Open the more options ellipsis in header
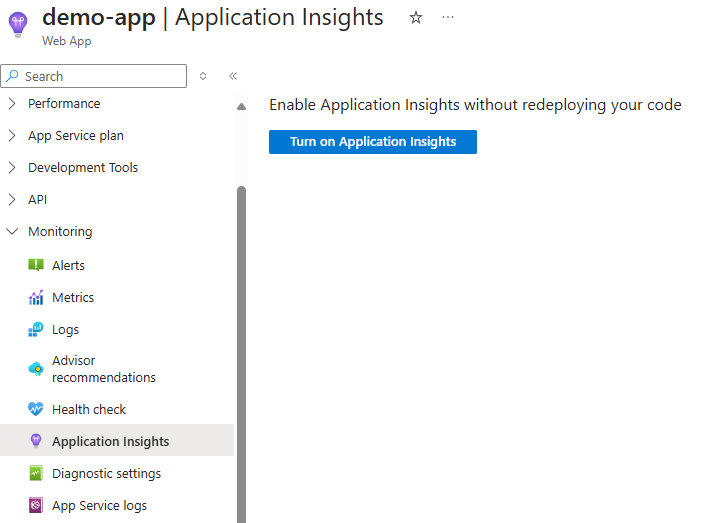This screenshot has width=726, height=523. (x=448, y=18)
